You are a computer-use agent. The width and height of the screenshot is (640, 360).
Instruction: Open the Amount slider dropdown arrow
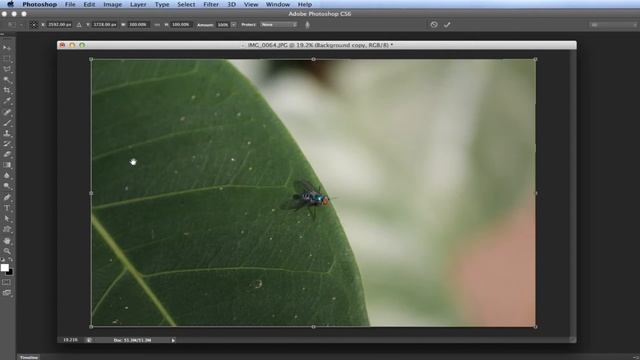[x=233, y=25]
